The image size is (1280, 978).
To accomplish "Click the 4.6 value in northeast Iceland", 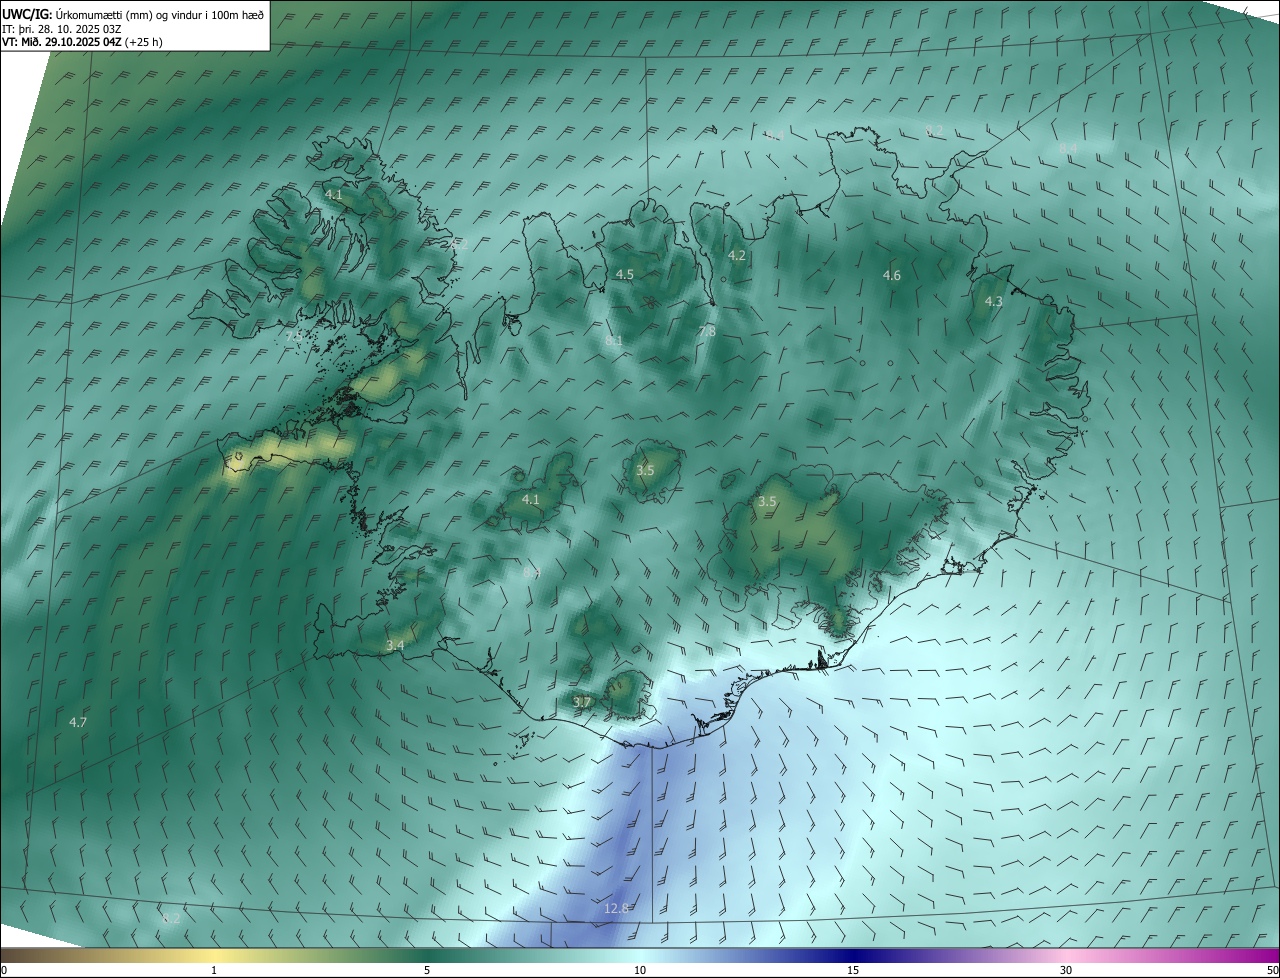I will (x=892, y=275).
